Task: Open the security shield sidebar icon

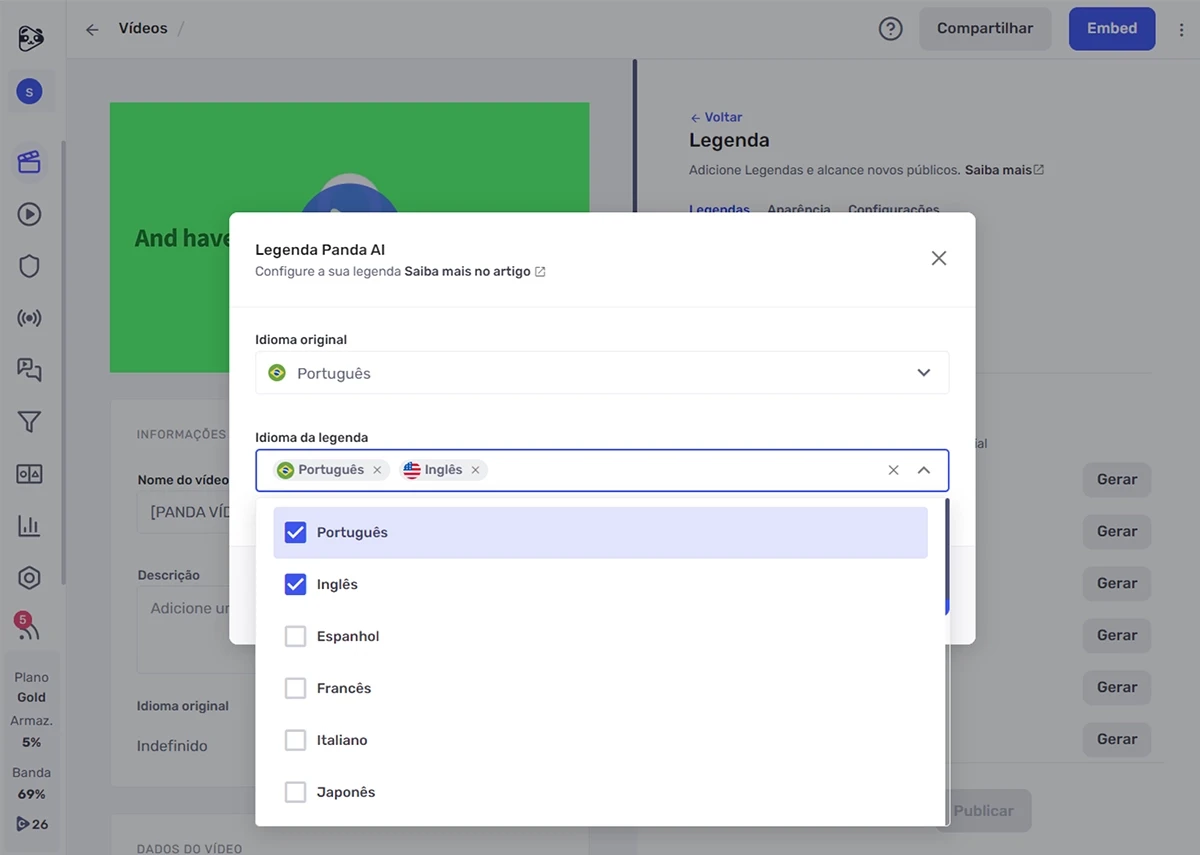Action: tap(29, 266)
